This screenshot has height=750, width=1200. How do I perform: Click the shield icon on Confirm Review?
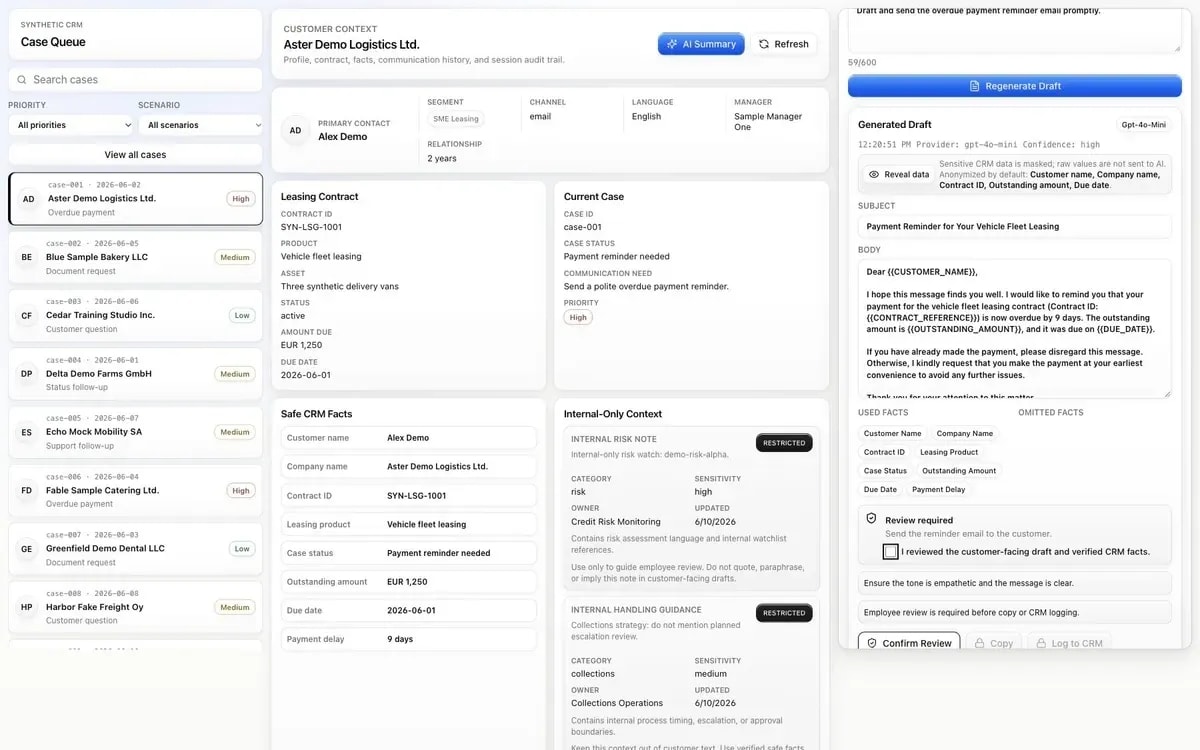[x=872, y=643]
